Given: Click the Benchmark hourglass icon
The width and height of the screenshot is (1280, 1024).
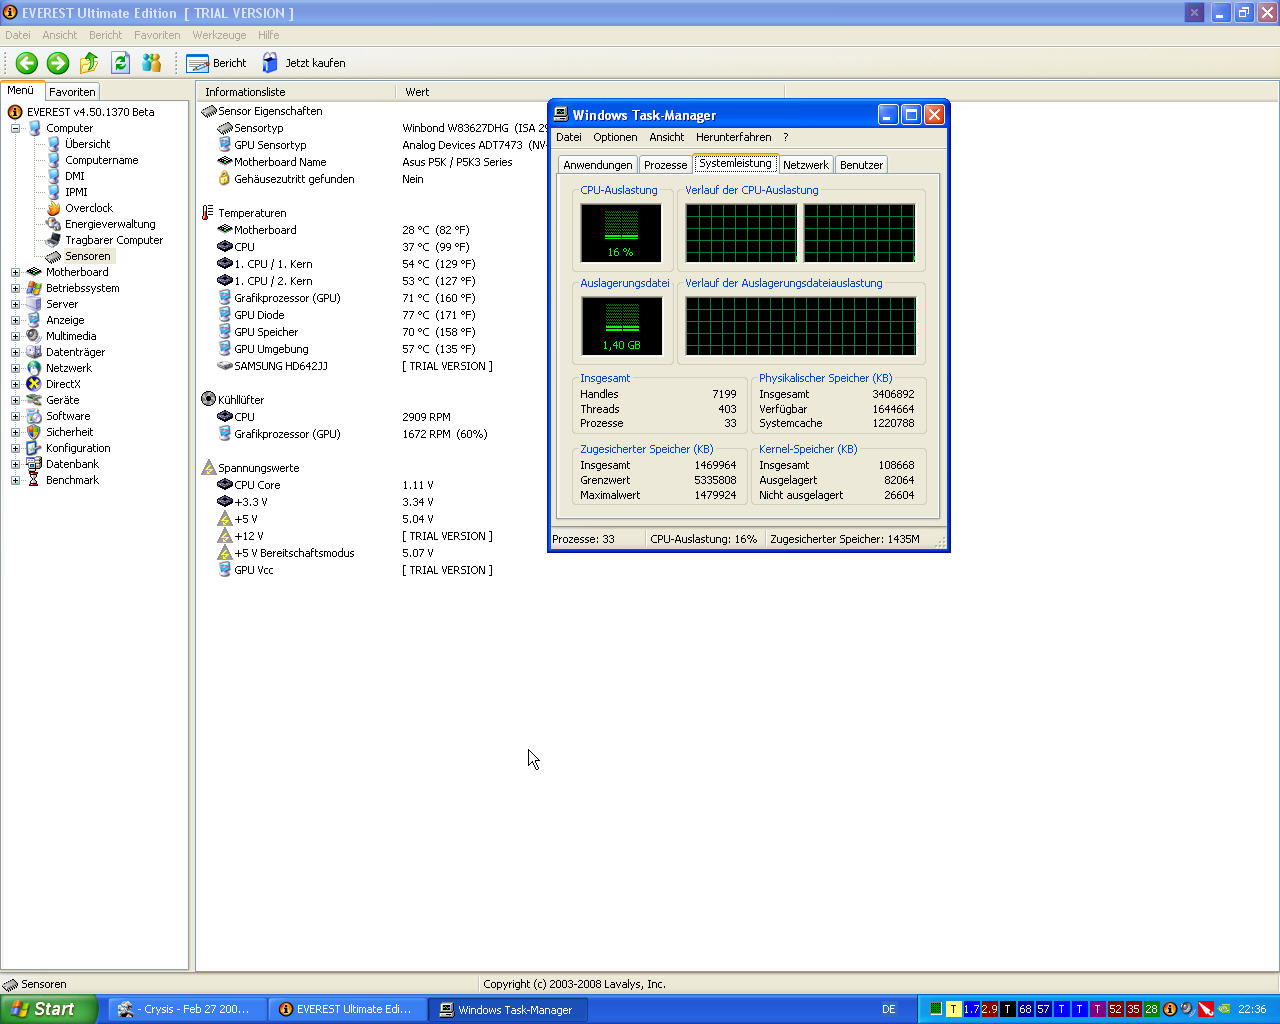Looking at the screenshot, I should 34,480.
